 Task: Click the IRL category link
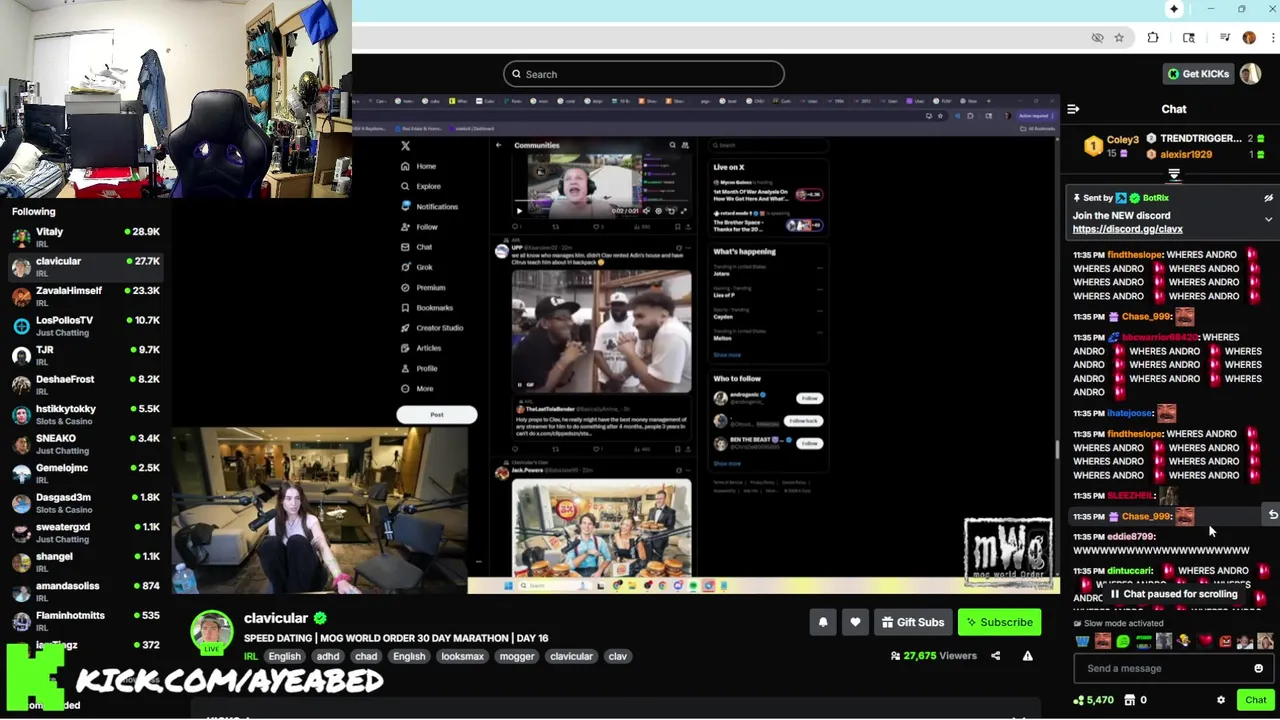(x=250, y=657)
